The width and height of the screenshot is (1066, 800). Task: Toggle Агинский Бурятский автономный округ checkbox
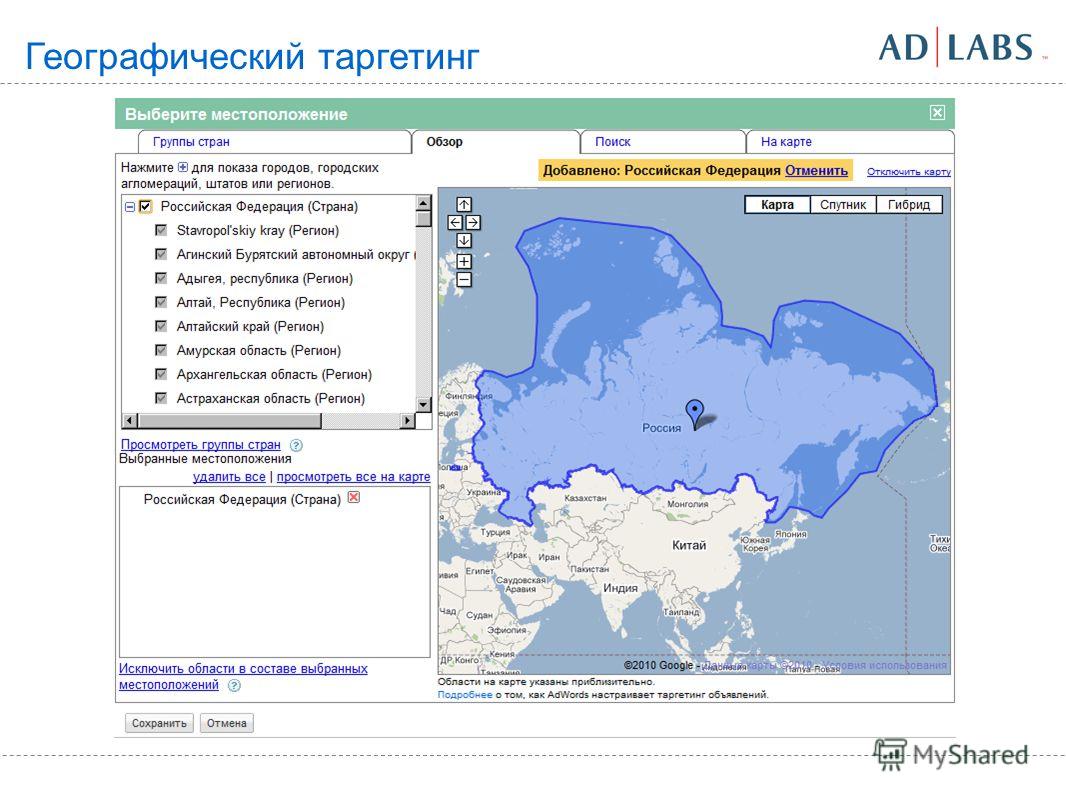[161, 254]
